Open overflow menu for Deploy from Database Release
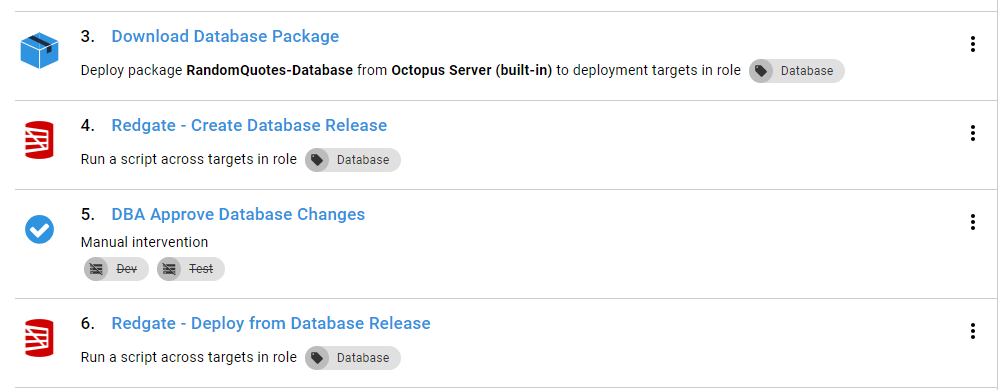This screenshot has width=1004, height=390. [973, 331]
